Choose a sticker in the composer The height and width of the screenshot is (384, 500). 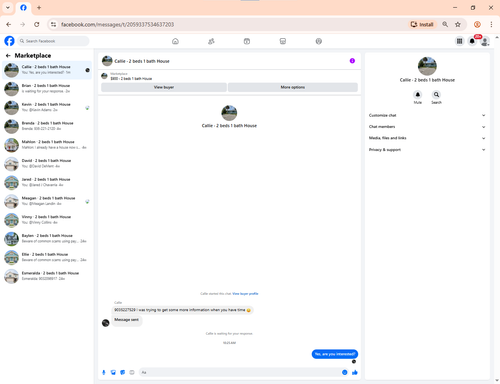[x=123, y=372]
